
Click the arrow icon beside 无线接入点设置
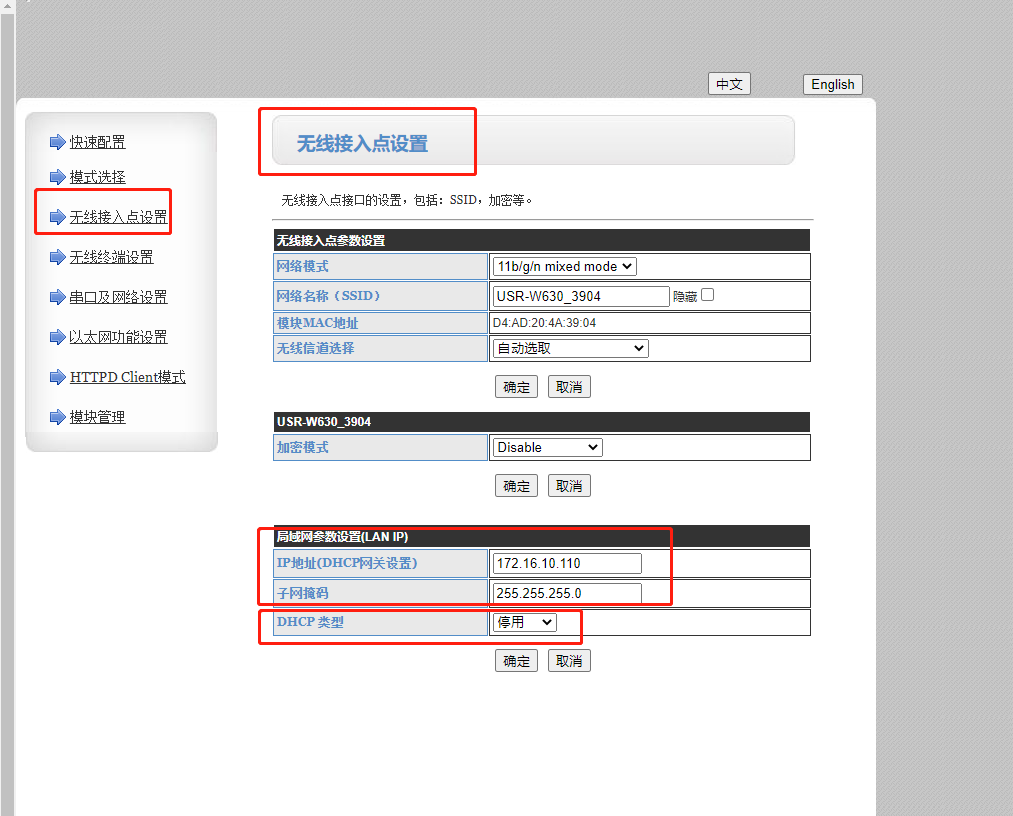point(57,217)
